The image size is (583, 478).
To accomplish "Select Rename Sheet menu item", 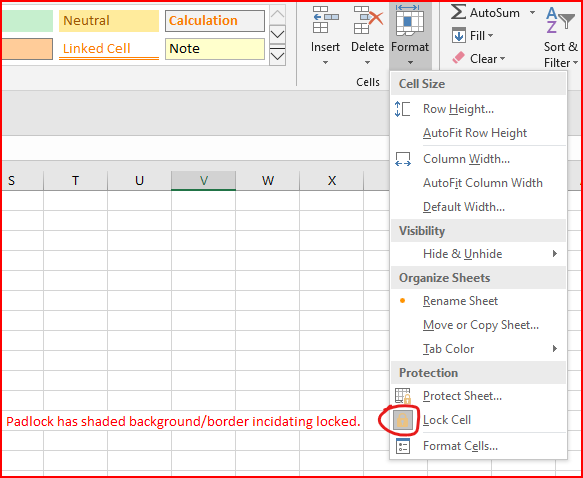I will (479, 301).
